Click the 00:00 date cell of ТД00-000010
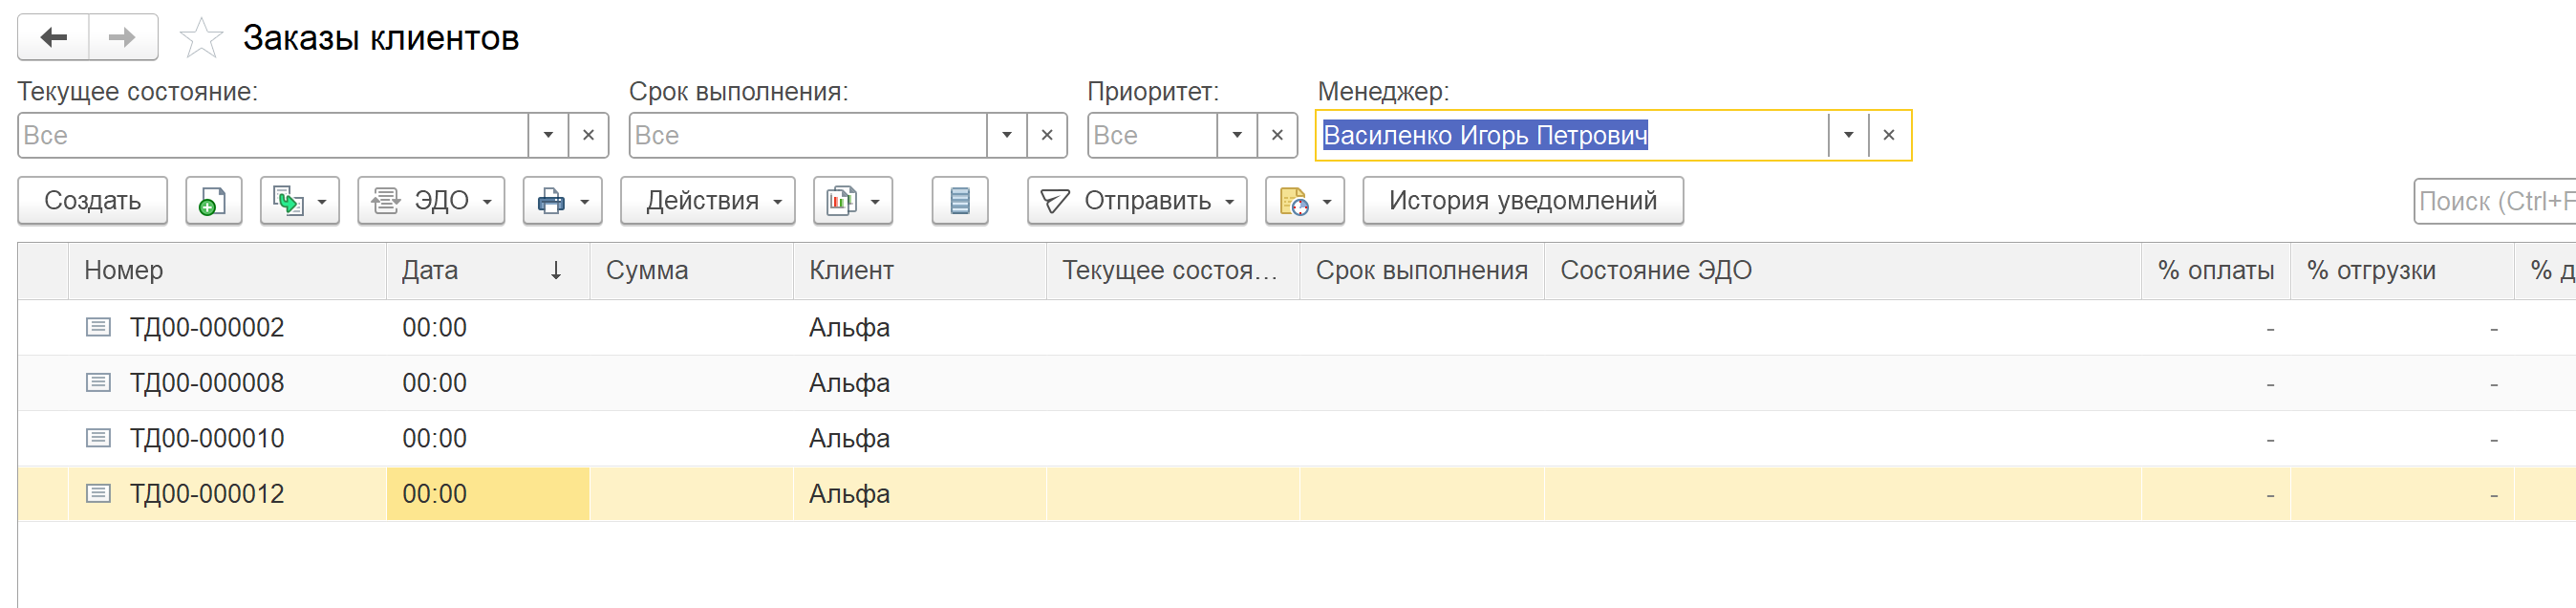The image size is (2576, 608). click(x=488, y=438)
